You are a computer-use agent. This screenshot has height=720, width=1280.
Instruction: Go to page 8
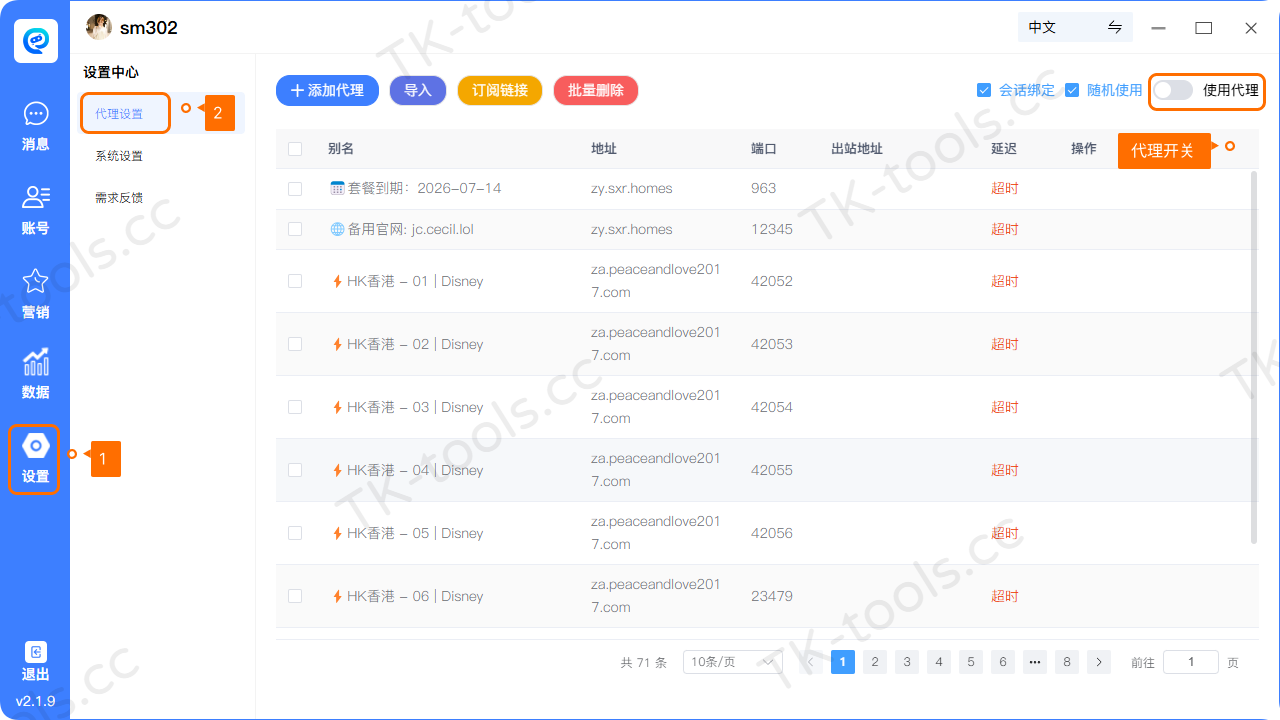pos(1067,662)
